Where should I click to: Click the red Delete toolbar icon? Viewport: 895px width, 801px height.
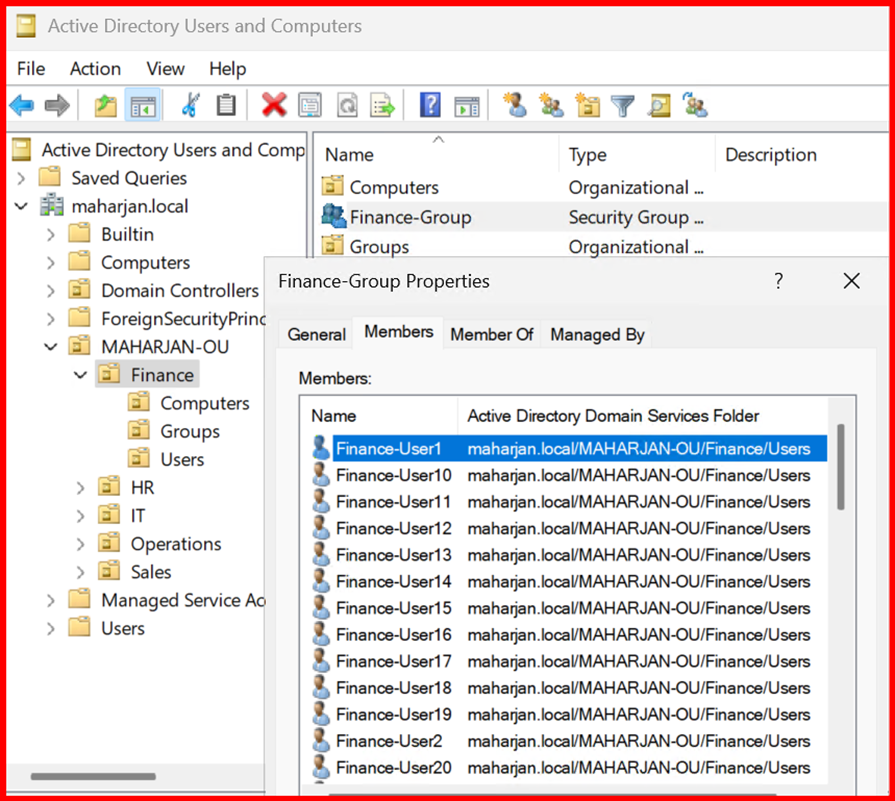point(274,105)
